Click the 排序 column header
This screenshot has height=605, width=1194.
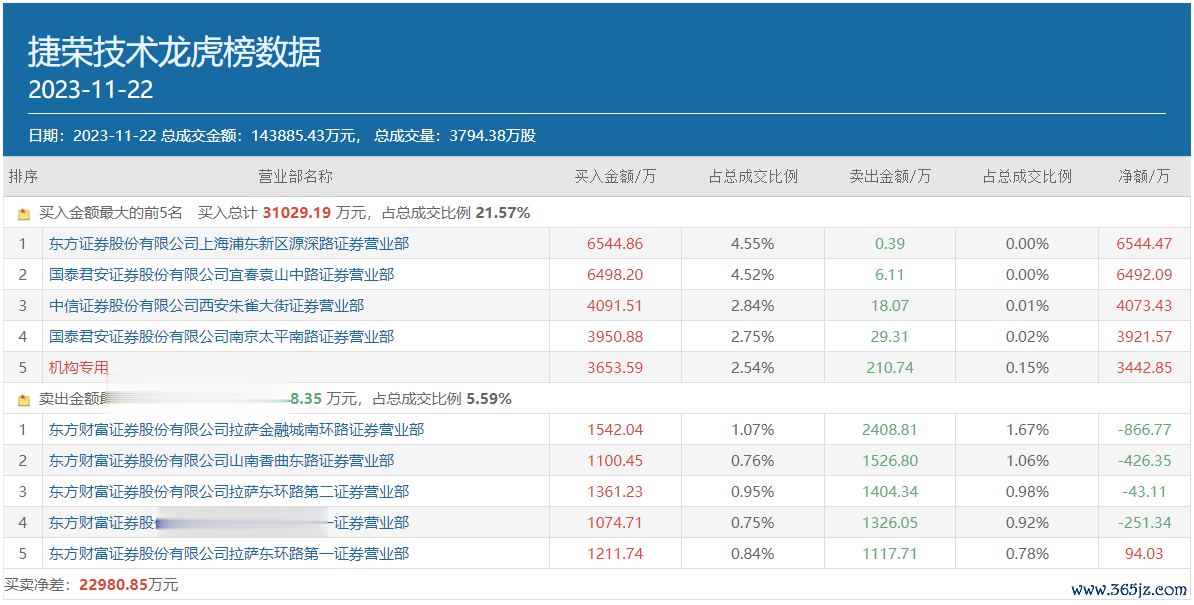[x=23, y=177]
